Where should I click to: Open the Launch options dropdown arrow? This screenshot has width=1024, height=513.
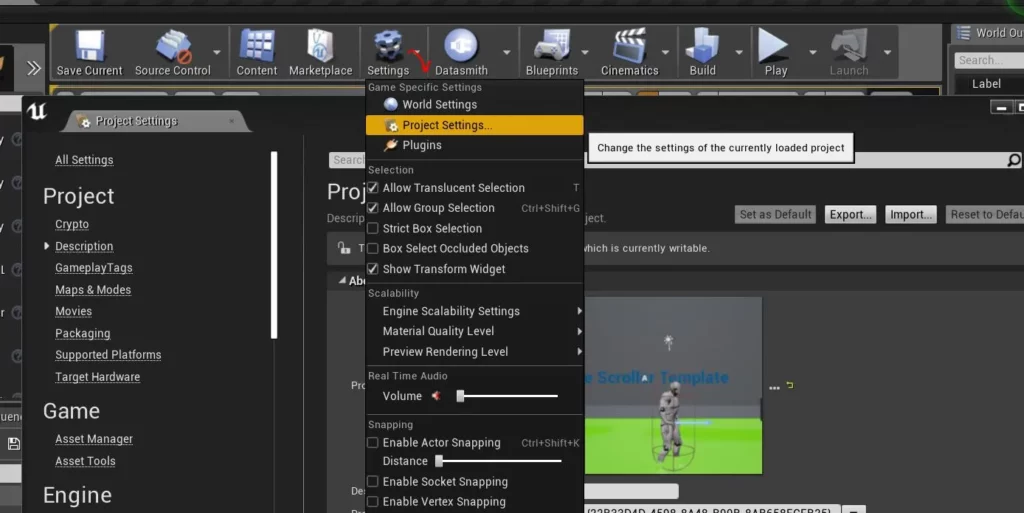[888, 52]
